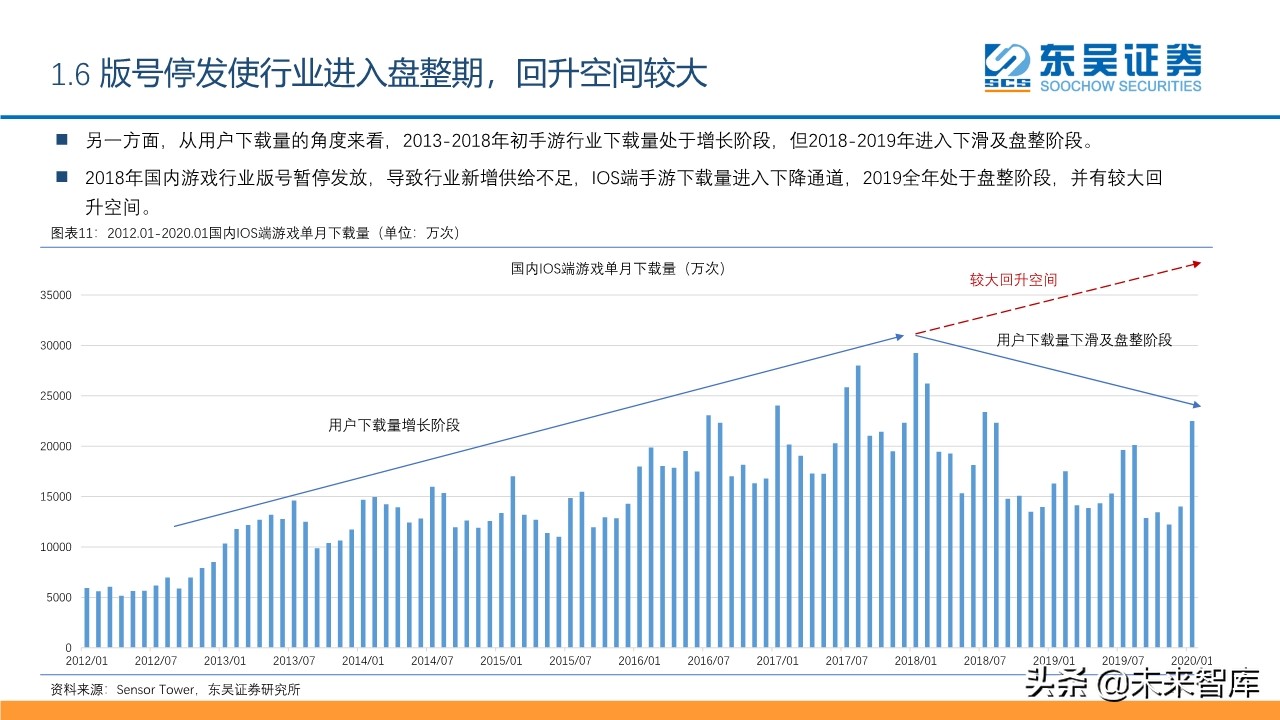The image size is (1280, 720).
Task: Click the 20000 y-axis label
Action: pos(55,446)
